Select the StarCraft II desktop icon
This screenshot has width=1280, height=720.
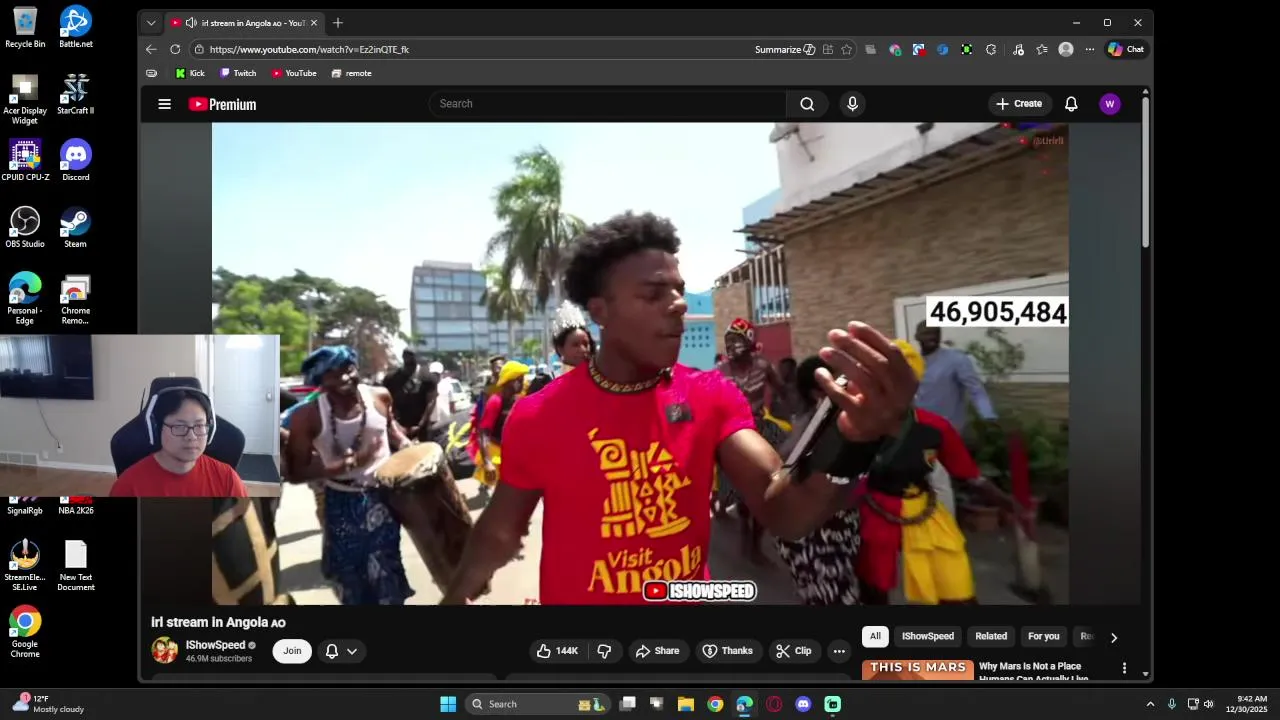point(76,94)
